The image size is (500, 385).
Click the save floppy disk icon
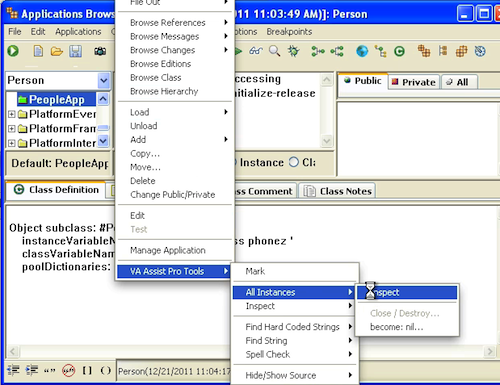[x=76, y=51]
